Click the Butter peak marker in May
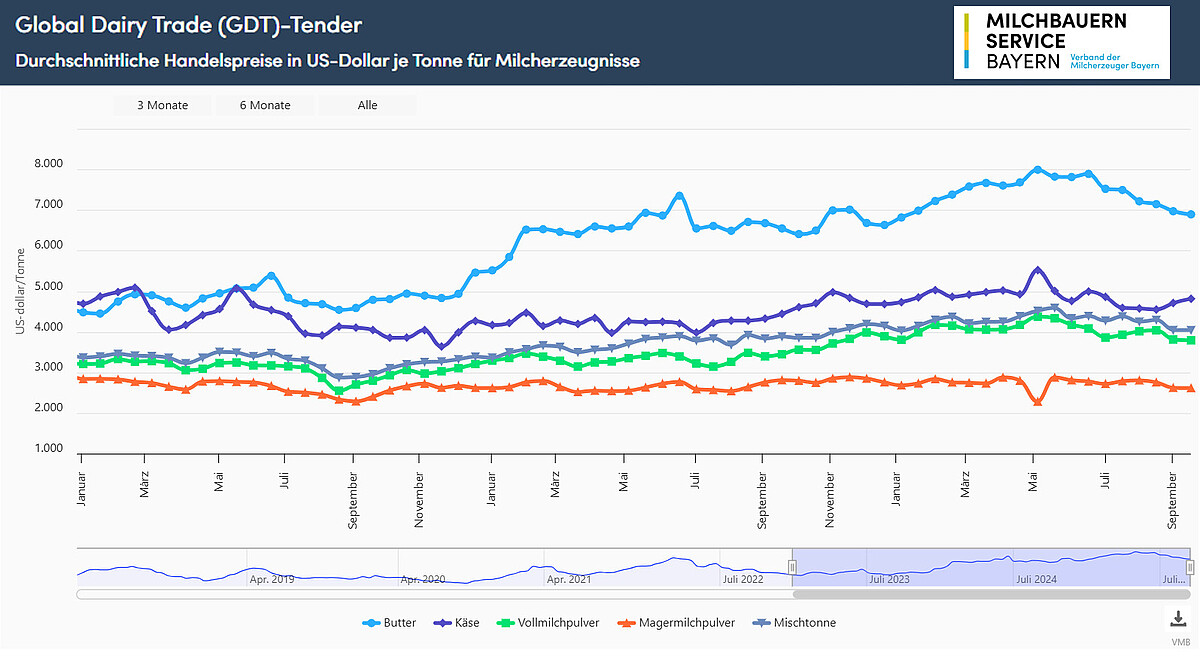The height and width of the screenshot is (659, 1200). coord(1037,170)
